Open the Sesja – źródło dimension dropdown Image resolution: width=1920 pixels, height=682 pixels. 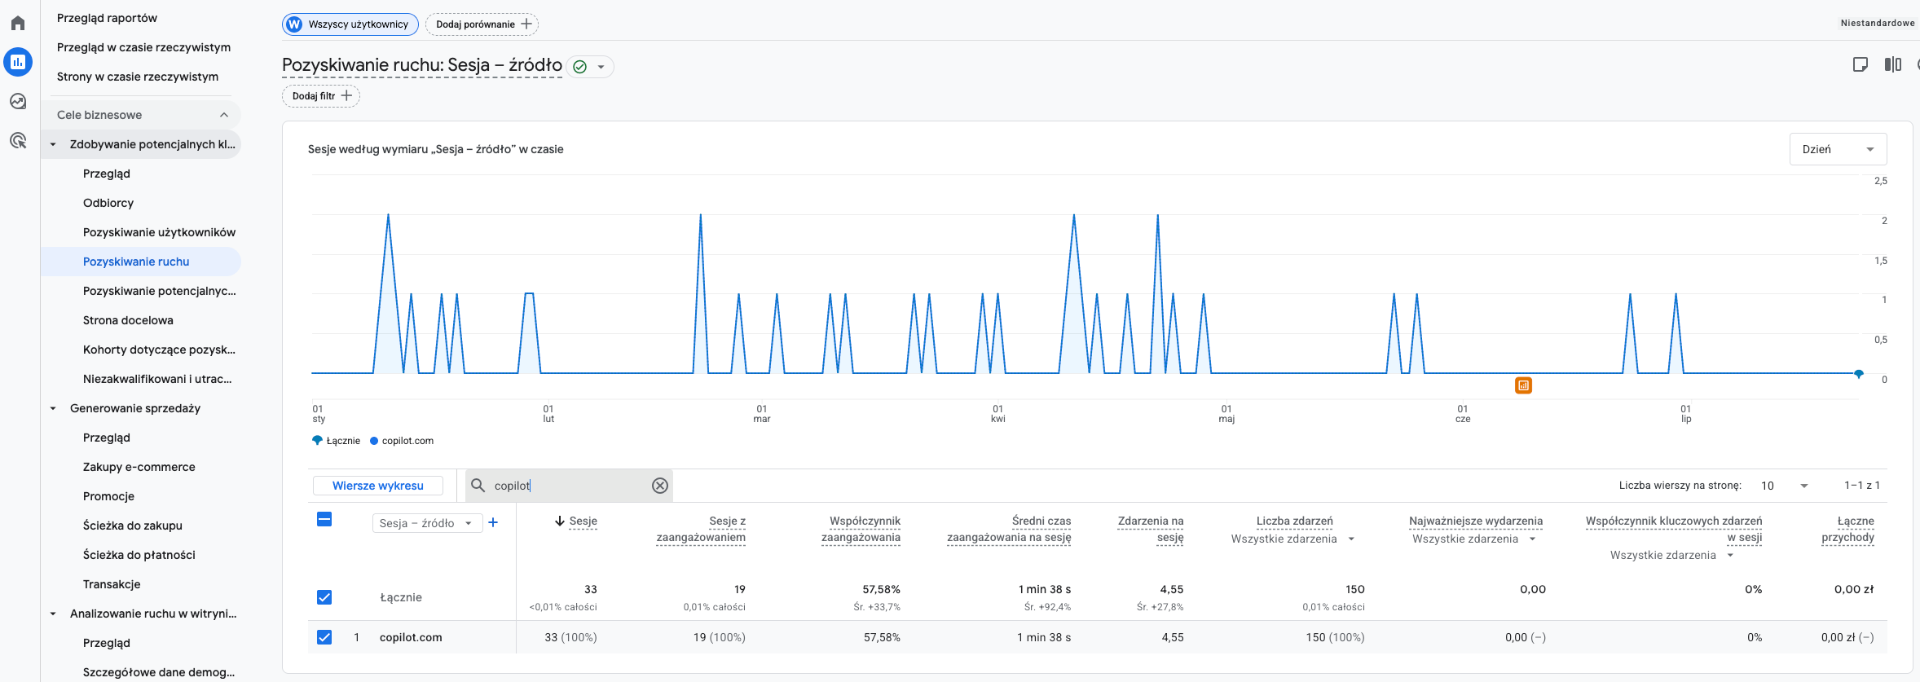tap(427, 523)
